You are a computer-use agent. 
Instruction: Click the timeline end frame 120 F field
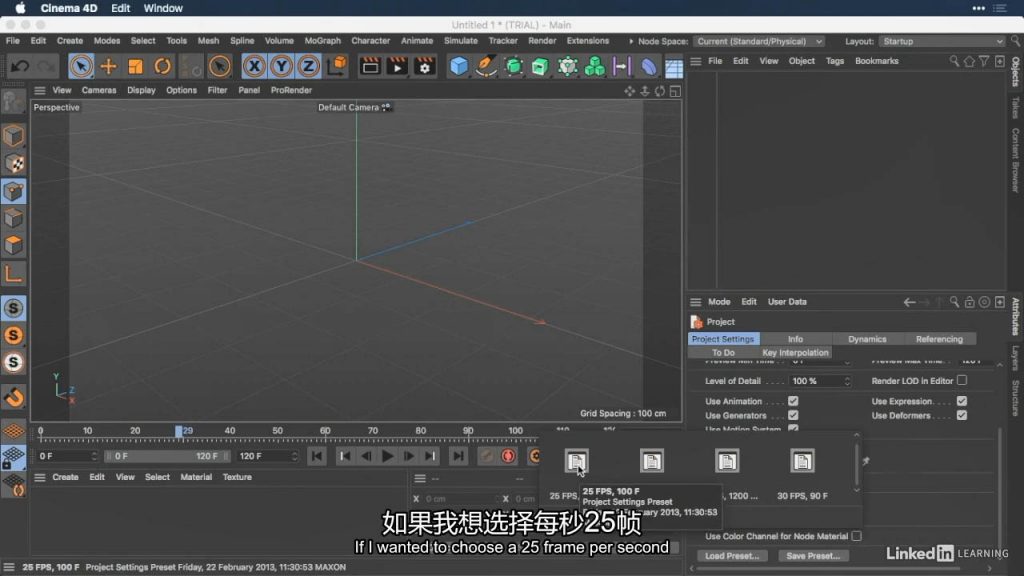tap(268, 456)
